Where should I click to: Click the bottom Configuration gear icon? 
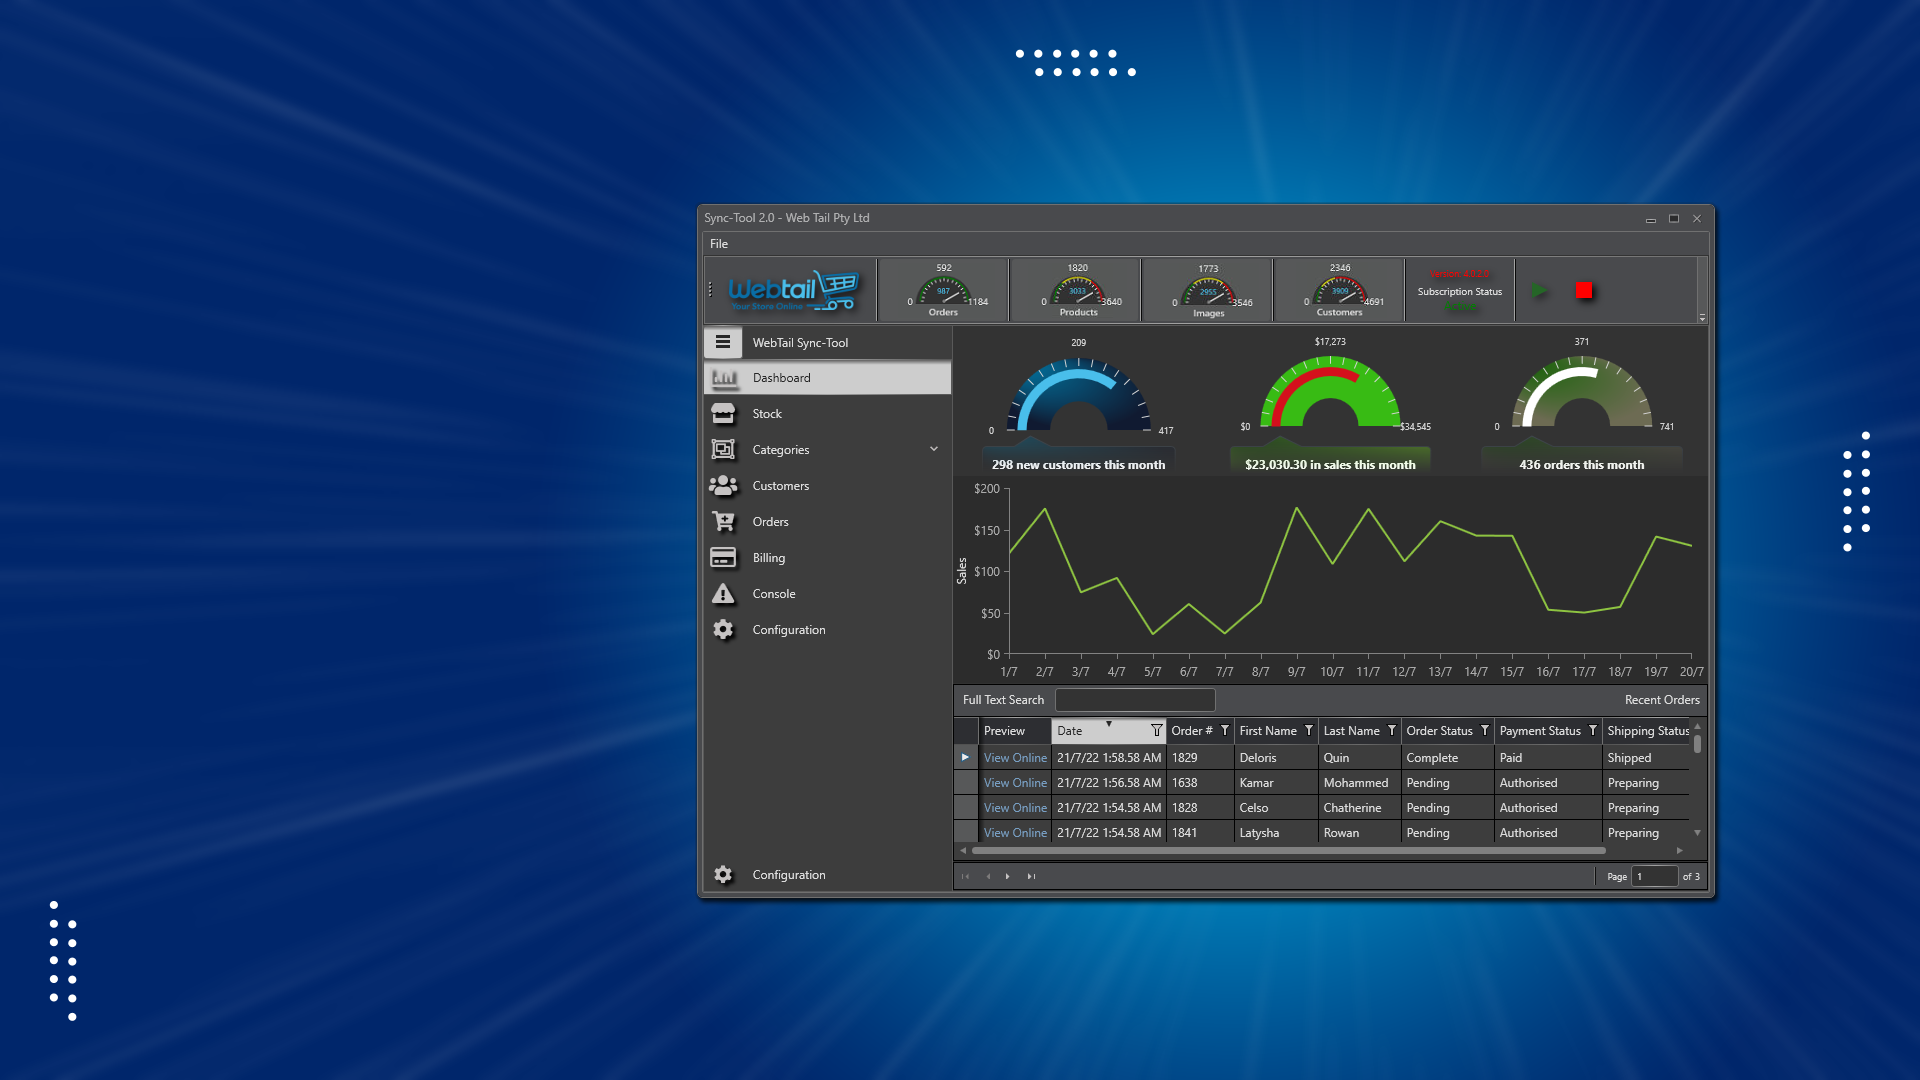click(723, 875)
